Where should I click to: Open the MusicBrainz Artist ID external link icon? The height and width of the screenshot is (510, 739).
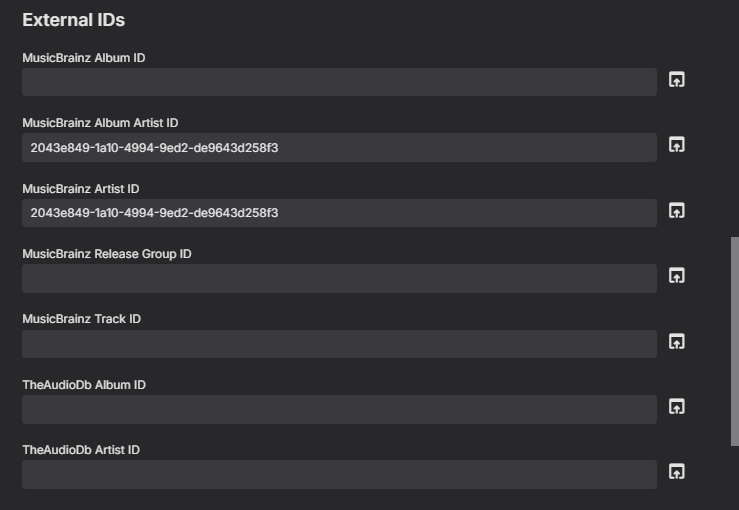click(677, 211)
